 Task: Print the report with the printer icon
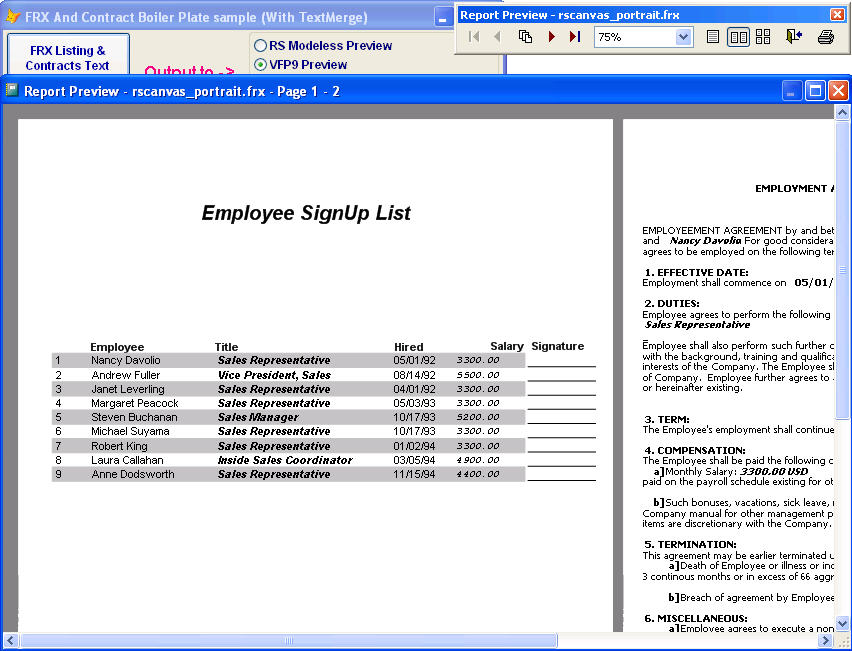[826, 36]
